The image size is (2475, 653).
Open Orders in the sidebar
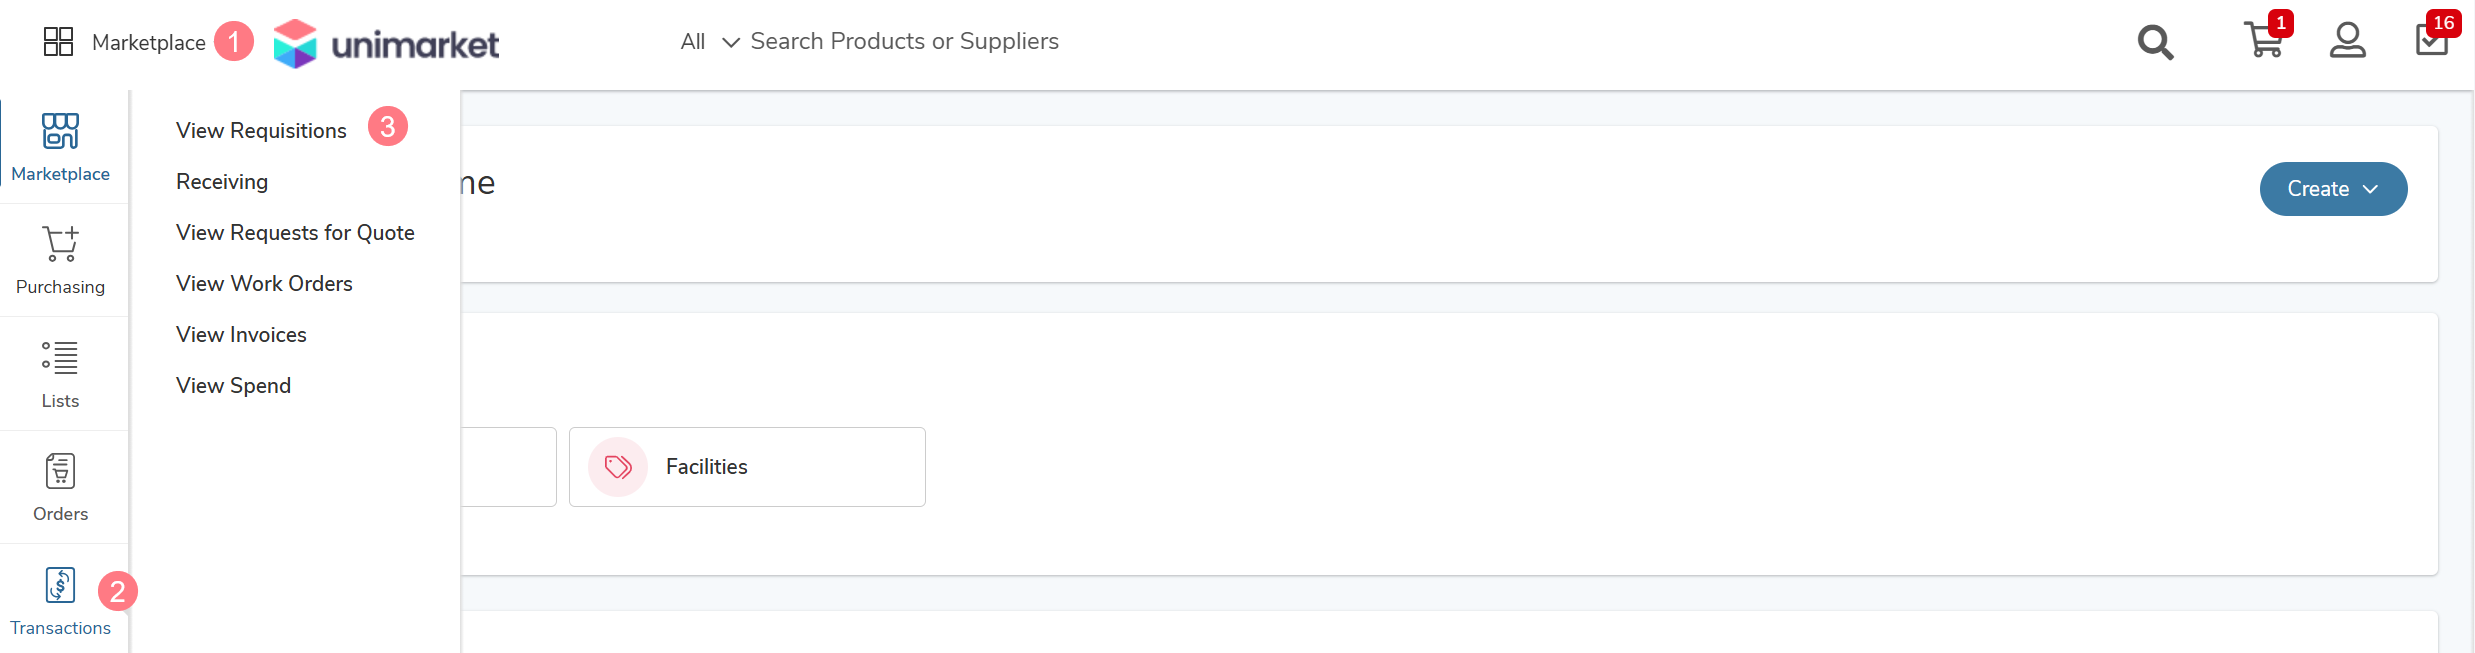[61, 487]
